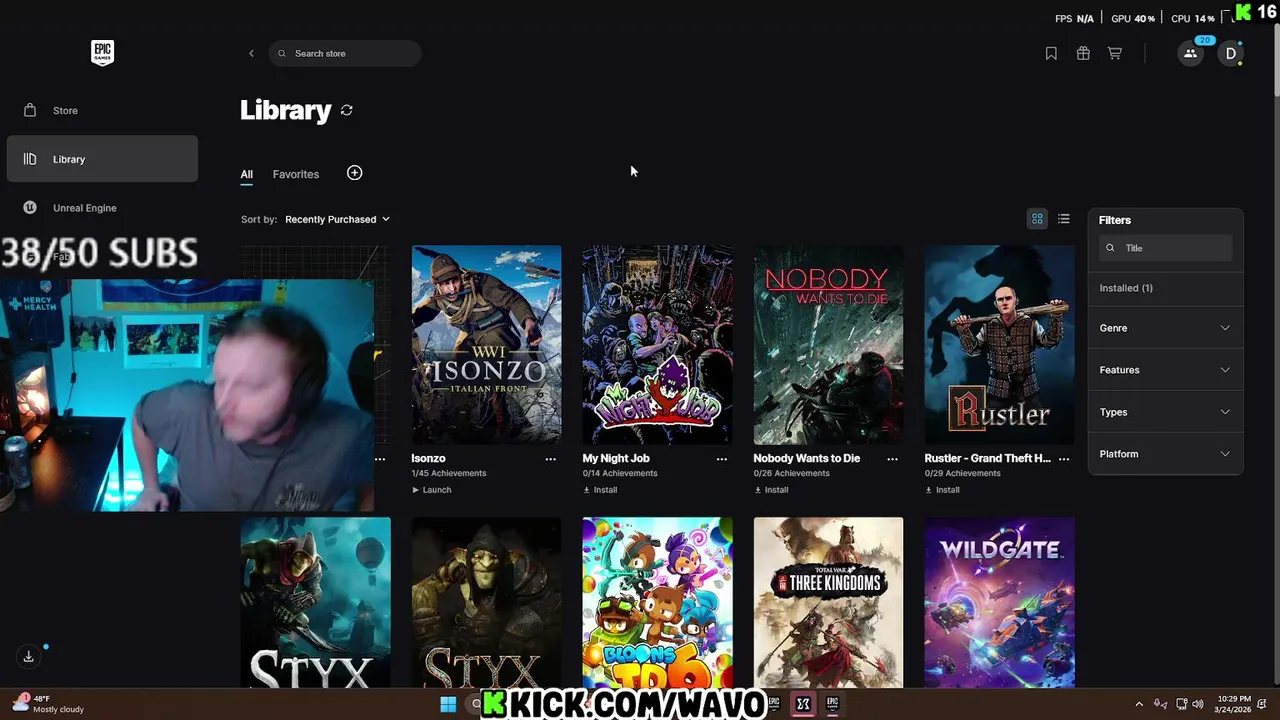The height and width of the screenshot is (720, 1280).
Task: Click the Title filter field
Action: (1165, 248)
